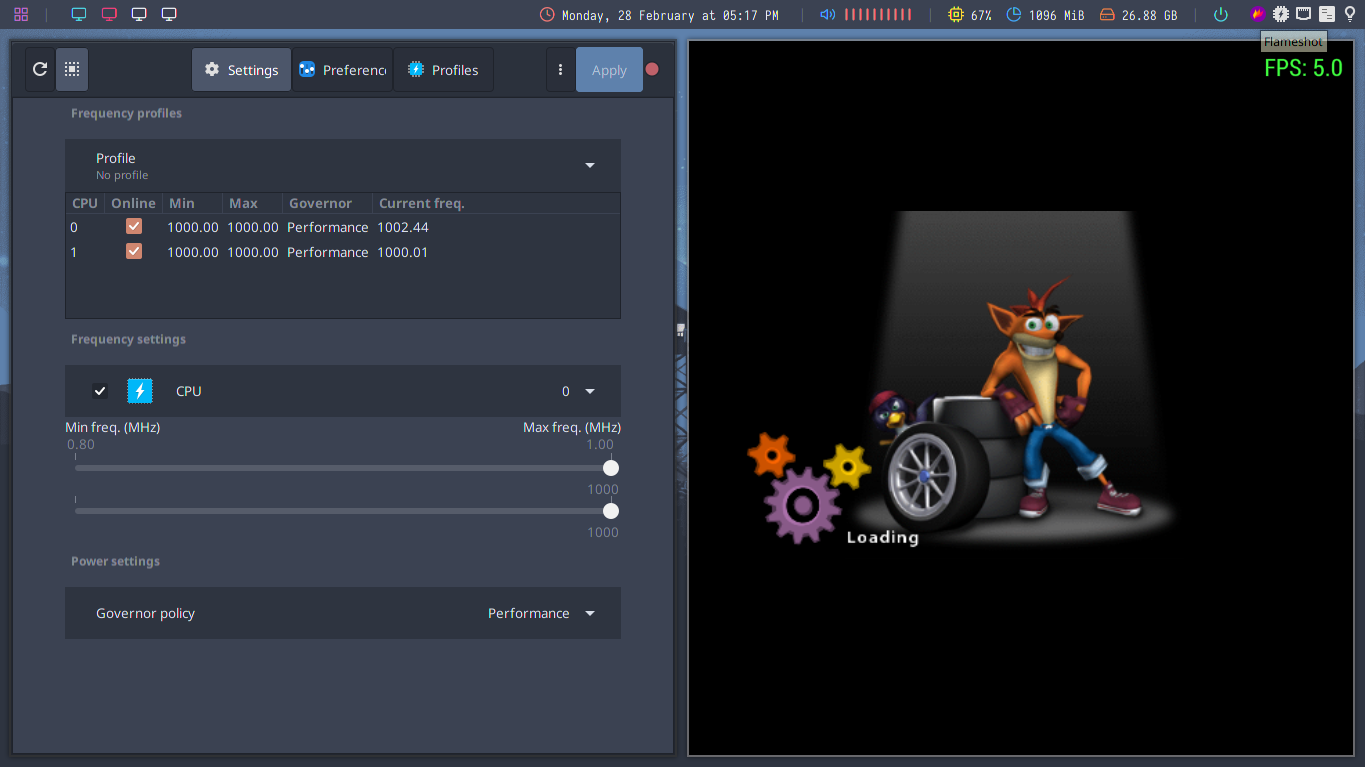Image resolution: width=1365 pixels, height=767 pixels.
Task: Click the red clock icon in top bar
Action: tap(547, 15)
